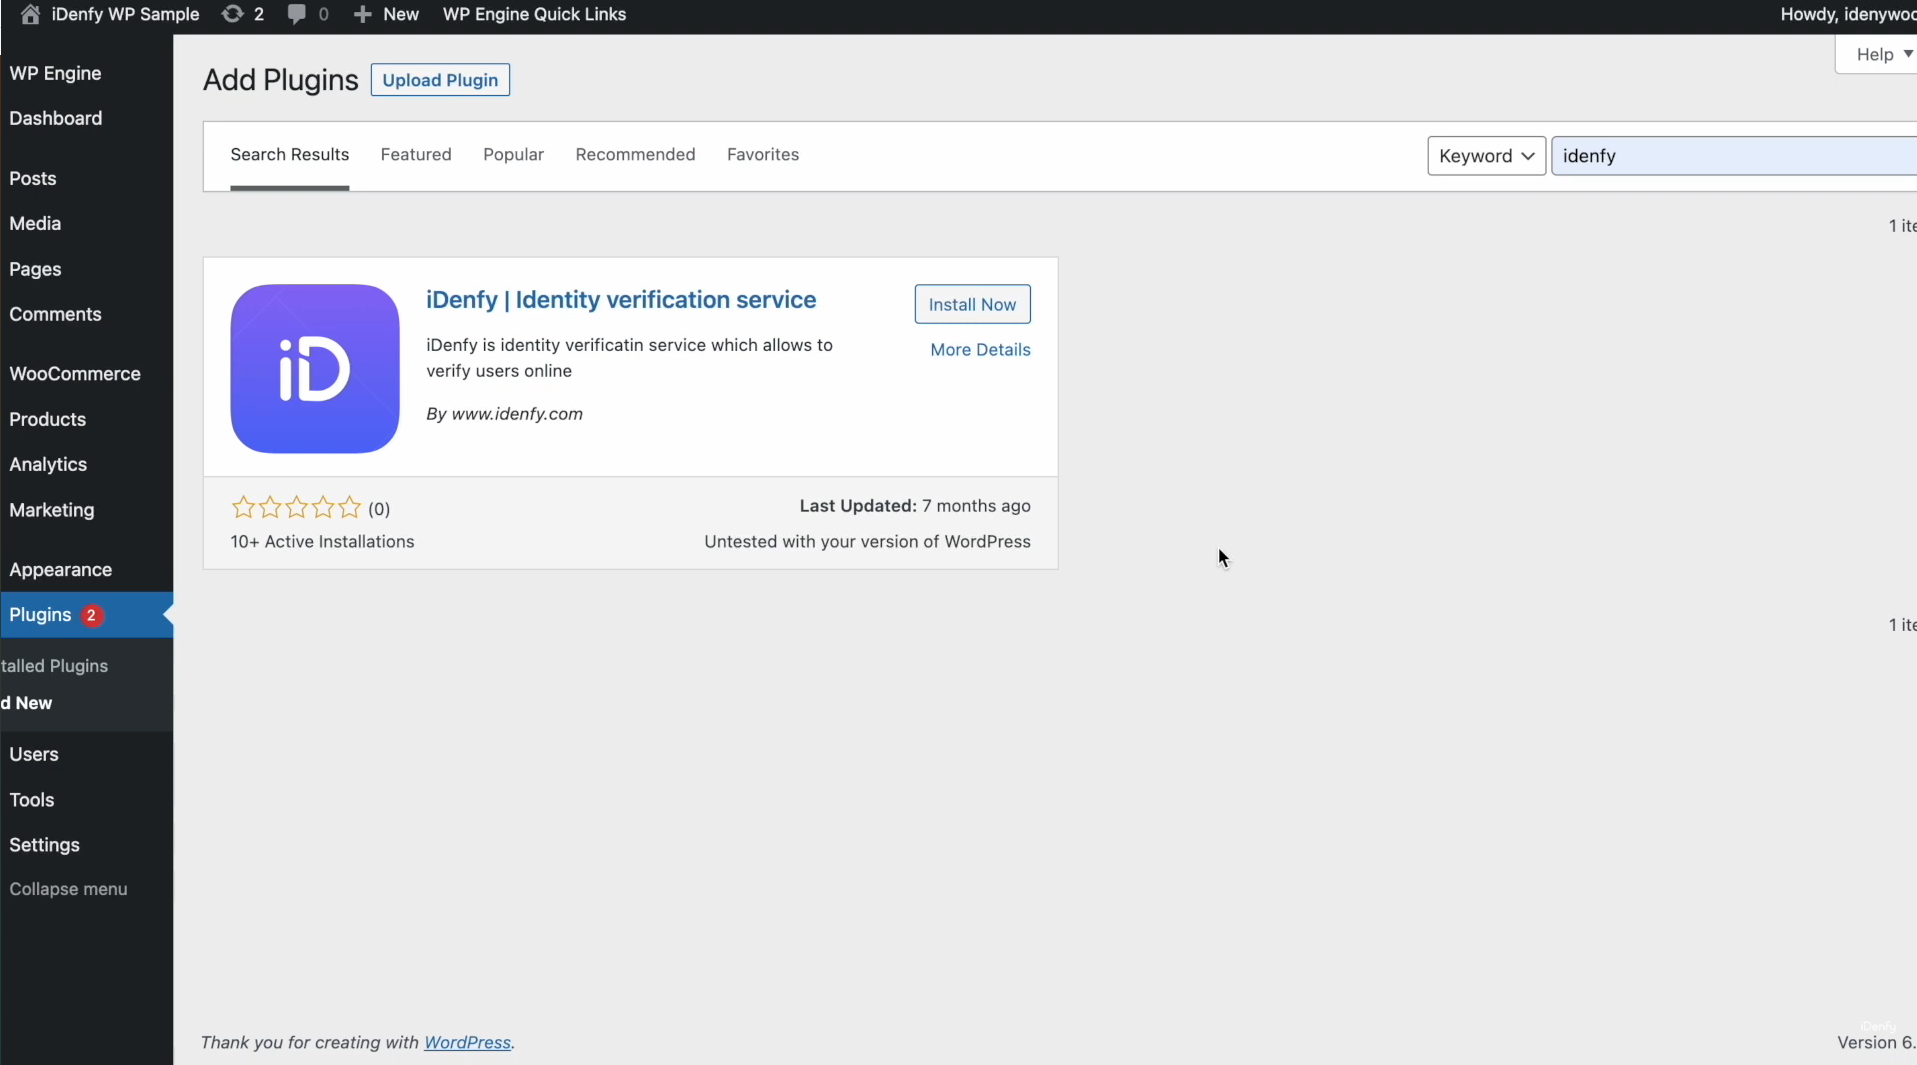Image resolution: width=1917 pixels, height=1065 pixels.
Task: Install Now the iDenfy plugin
Action: (972, 304)
